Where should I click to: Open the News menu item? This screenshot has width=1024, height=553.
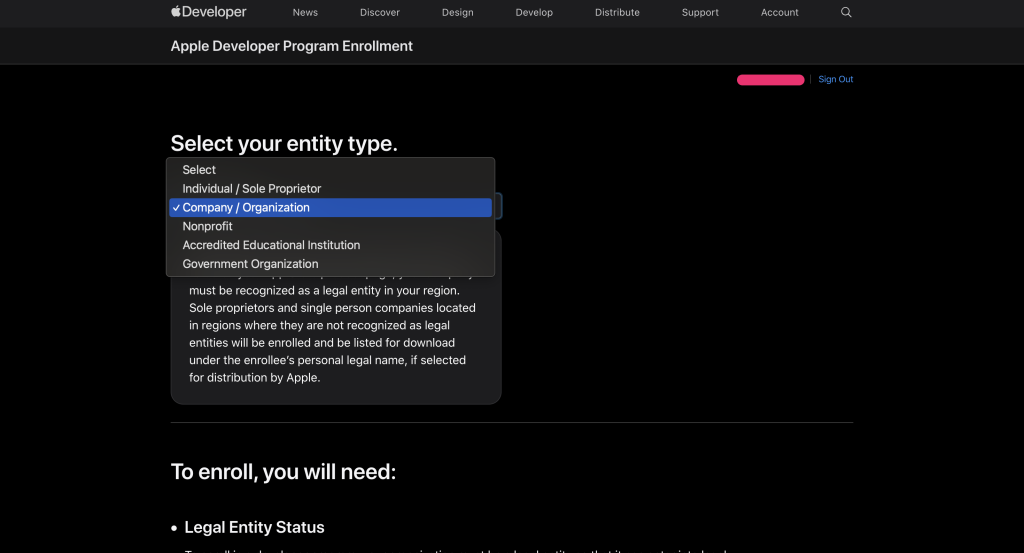[x=305, y=12]
